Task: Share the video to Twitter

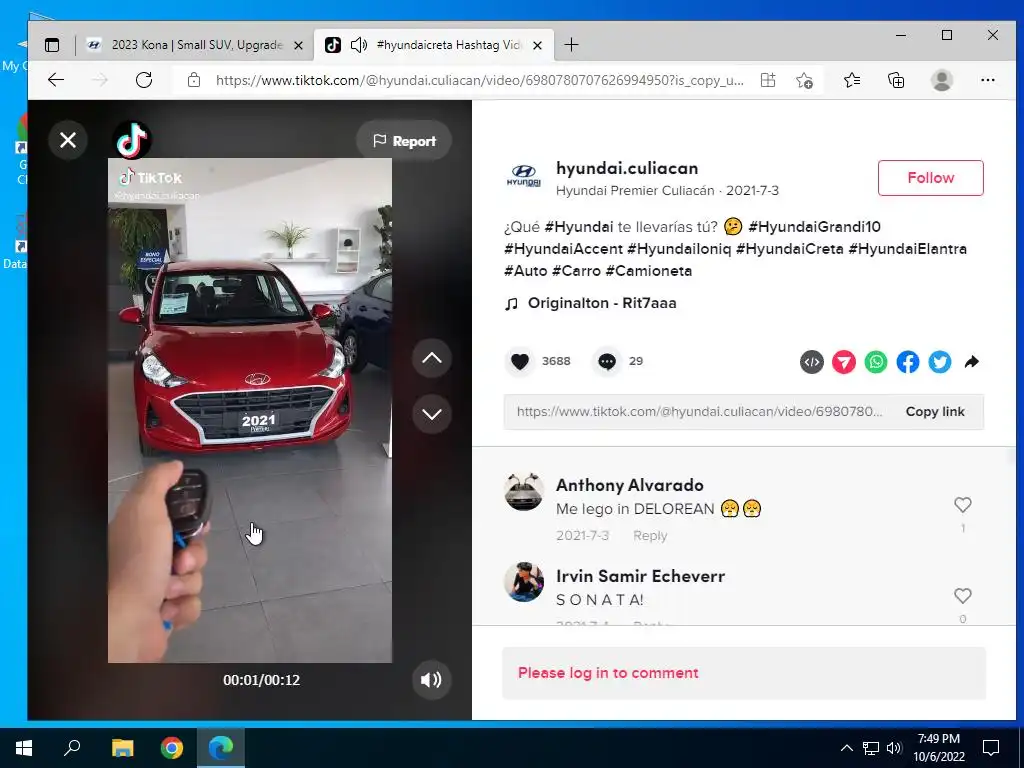Action: 940,362
